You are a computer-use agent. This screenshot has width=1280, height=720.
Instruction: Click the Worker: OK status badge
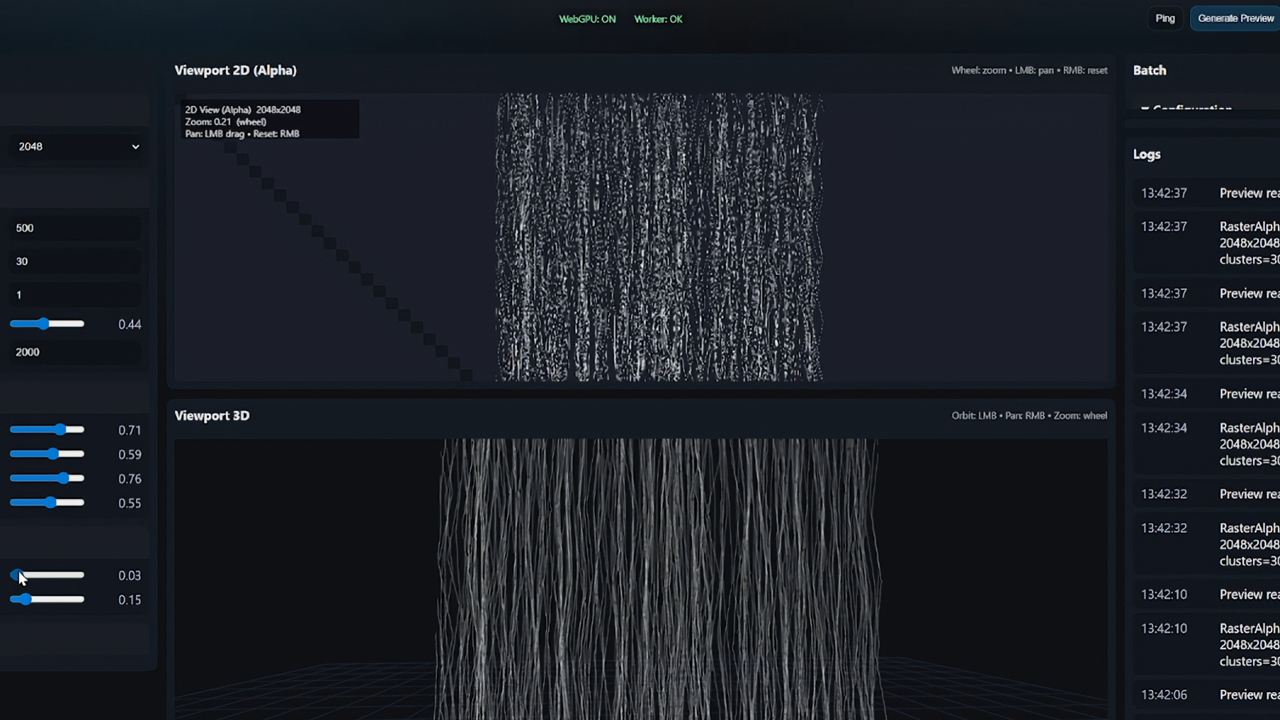(658, 19)
